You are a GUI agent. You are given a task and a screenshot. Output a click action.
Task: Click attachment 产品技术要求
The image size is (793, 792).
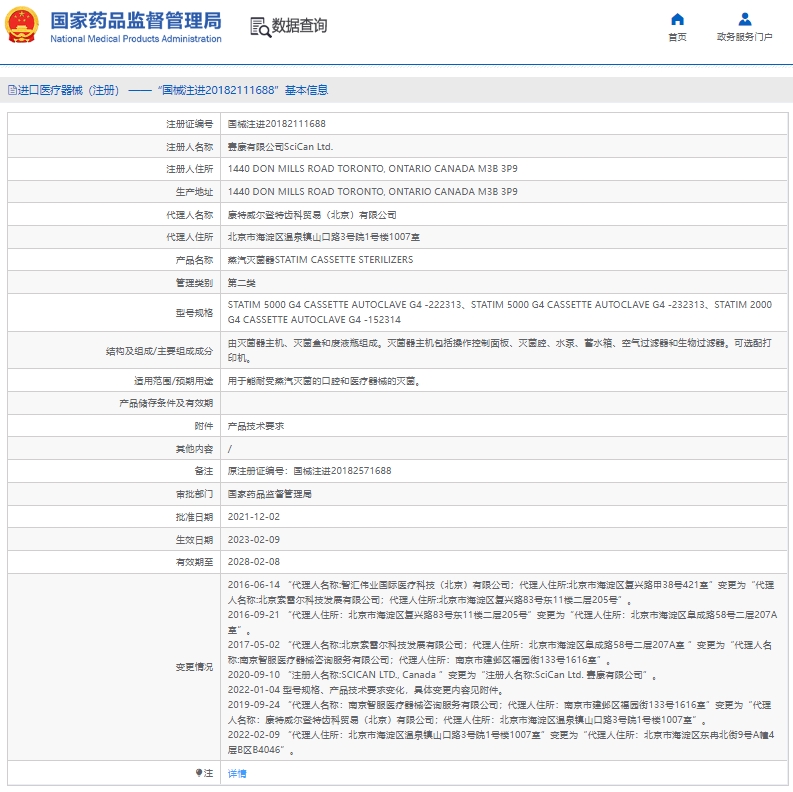pyautogui.click(x=255, y=426)
